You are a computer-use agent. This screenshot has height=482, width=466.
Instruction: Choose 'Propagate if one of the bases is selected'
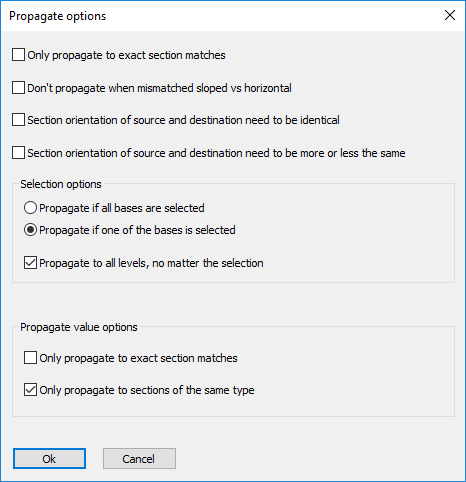tap(30, 230)
